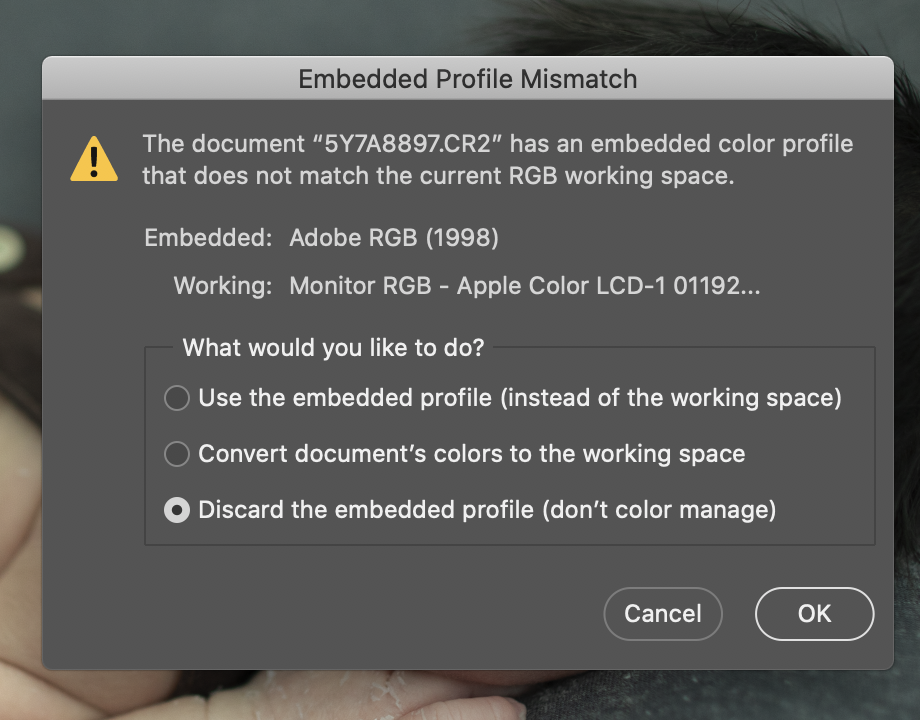Viewport: 920px width, 720px height.
Task: Click the '(don't color manage)' label text
Action: [x=659, y=510]
